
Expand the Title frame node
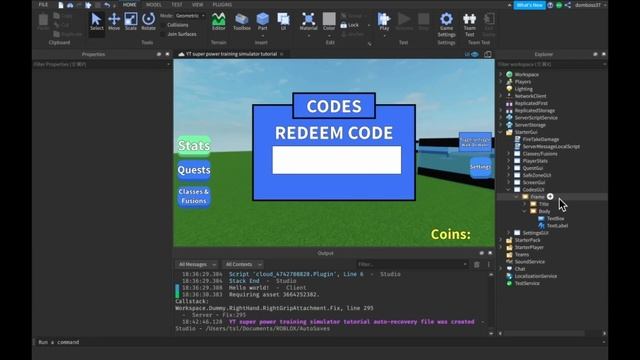click(525, 204)
